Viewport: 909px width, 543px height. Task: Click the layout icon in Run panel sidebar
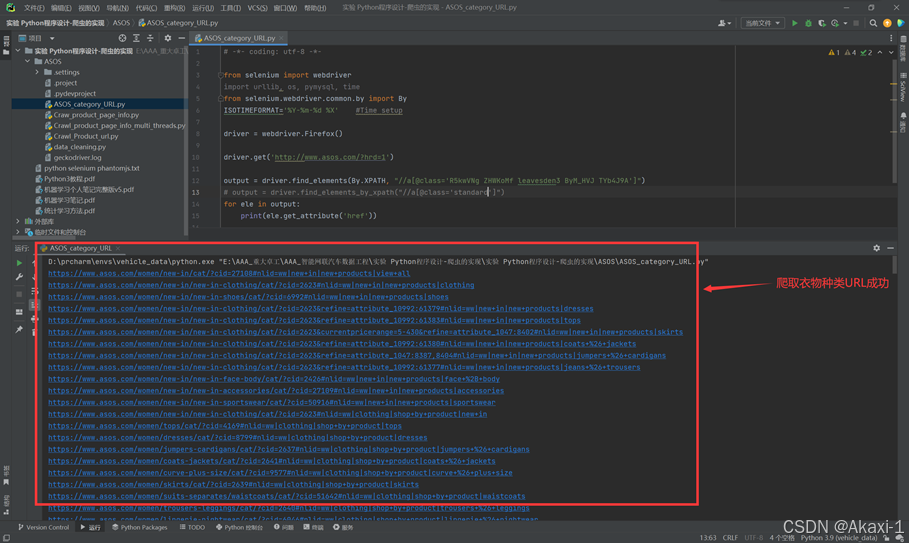[19, 312]
